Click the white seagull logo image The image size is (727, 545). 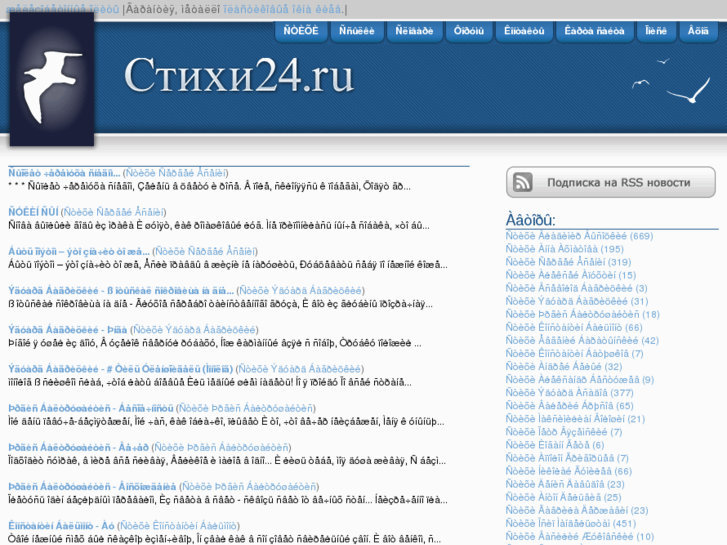tap(52, 79)
